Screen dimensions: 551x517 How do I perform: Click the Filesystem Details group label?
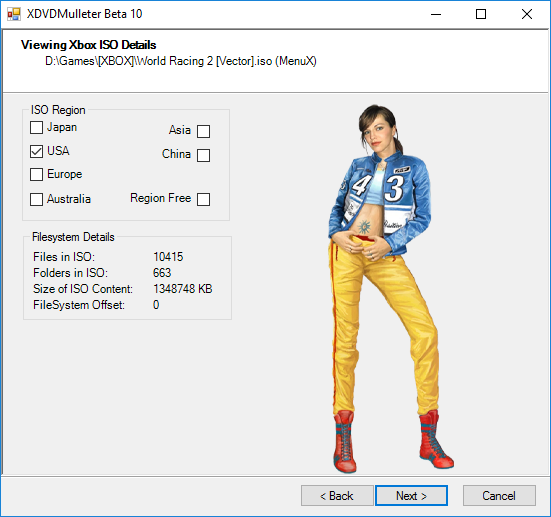(x=73, y=237)
